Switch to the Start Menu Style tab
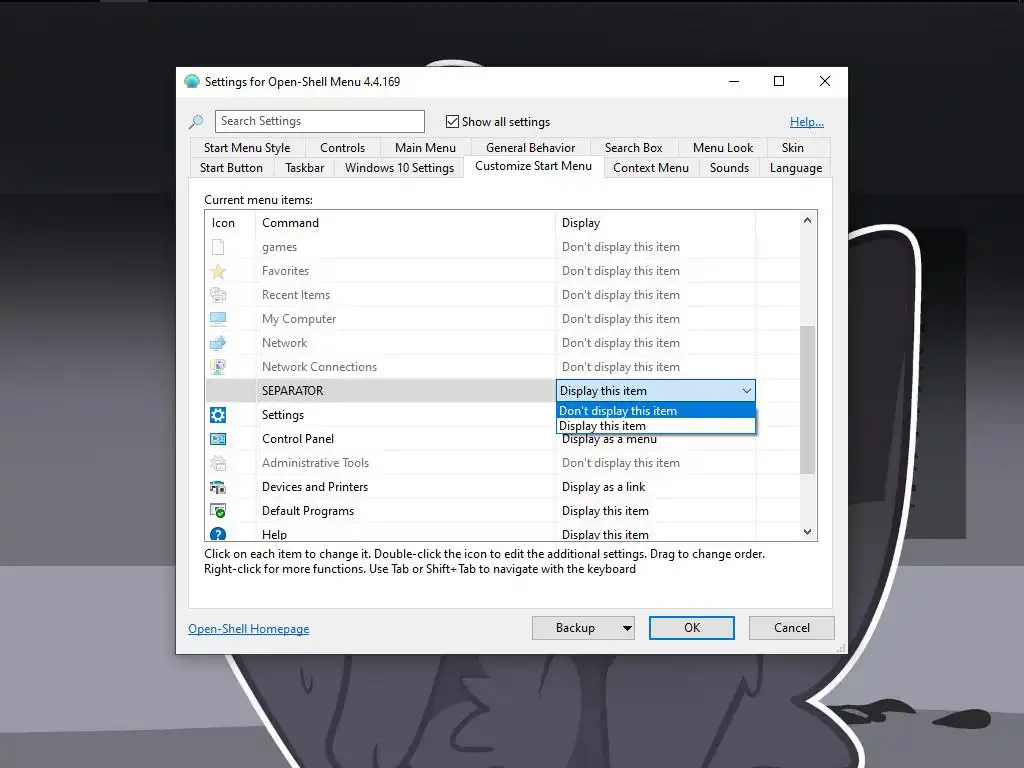The width and height of the screenshot is (1024, 768). coord(247,148)
